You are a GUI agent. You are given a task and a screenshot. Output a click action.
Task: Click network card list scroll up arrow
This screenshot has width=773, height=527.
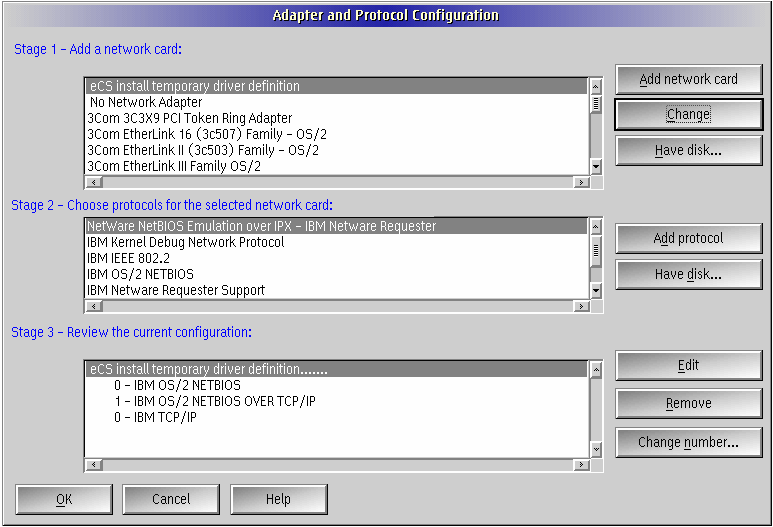[596, 87]
